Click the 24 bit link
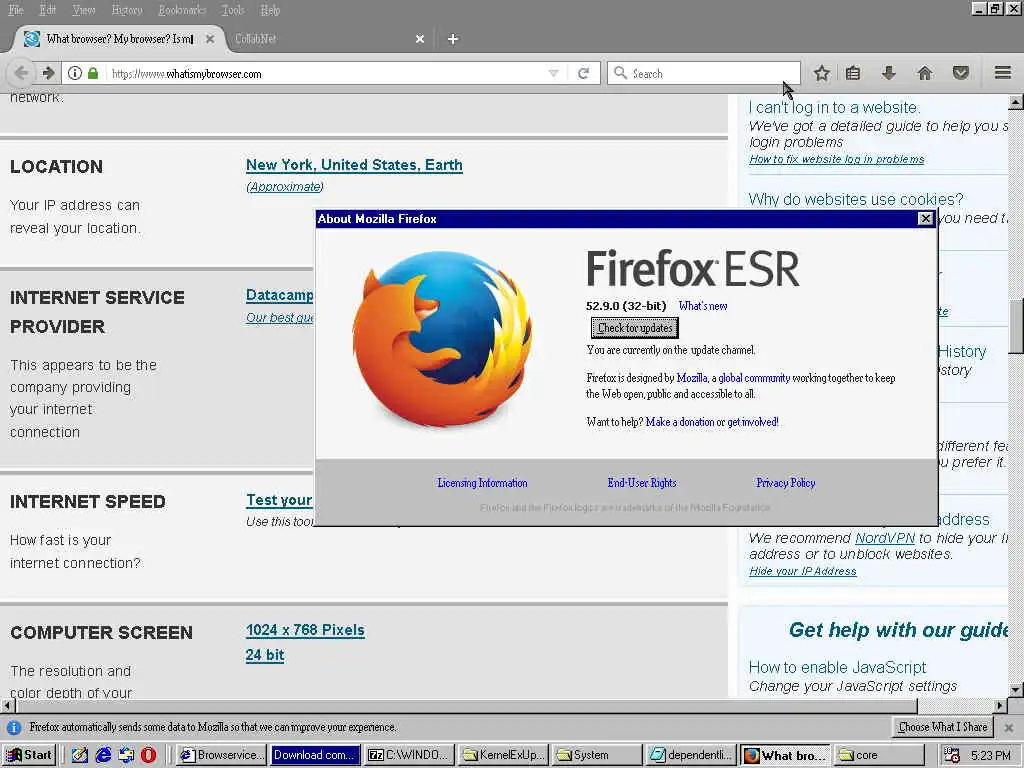This screenshot has height=768, width=1024. (264, 655)
